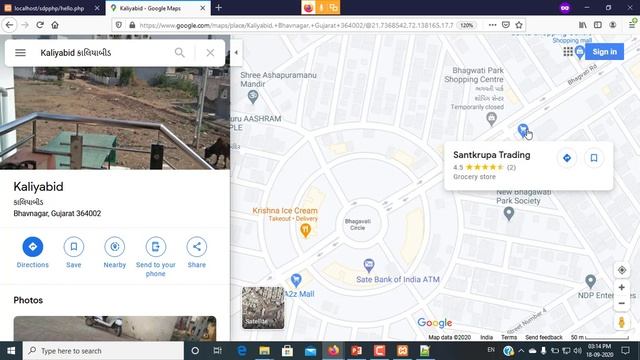Select New Bhagawati Park Society pin

(509, 213)
